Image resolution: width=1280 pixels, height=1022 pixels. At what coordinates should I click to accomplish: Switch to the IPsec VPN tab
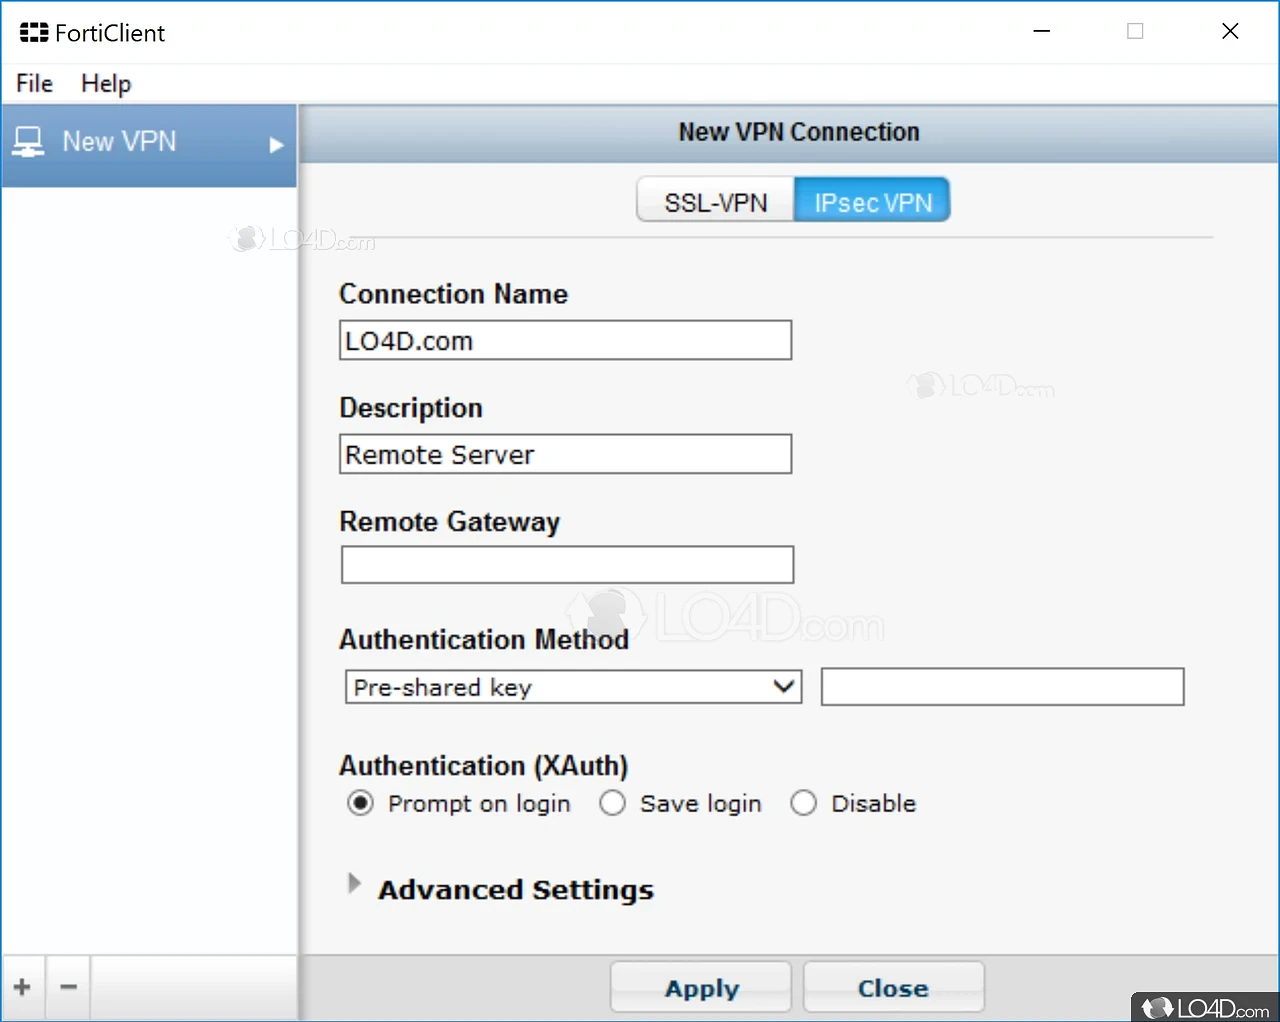coord(873,201)
